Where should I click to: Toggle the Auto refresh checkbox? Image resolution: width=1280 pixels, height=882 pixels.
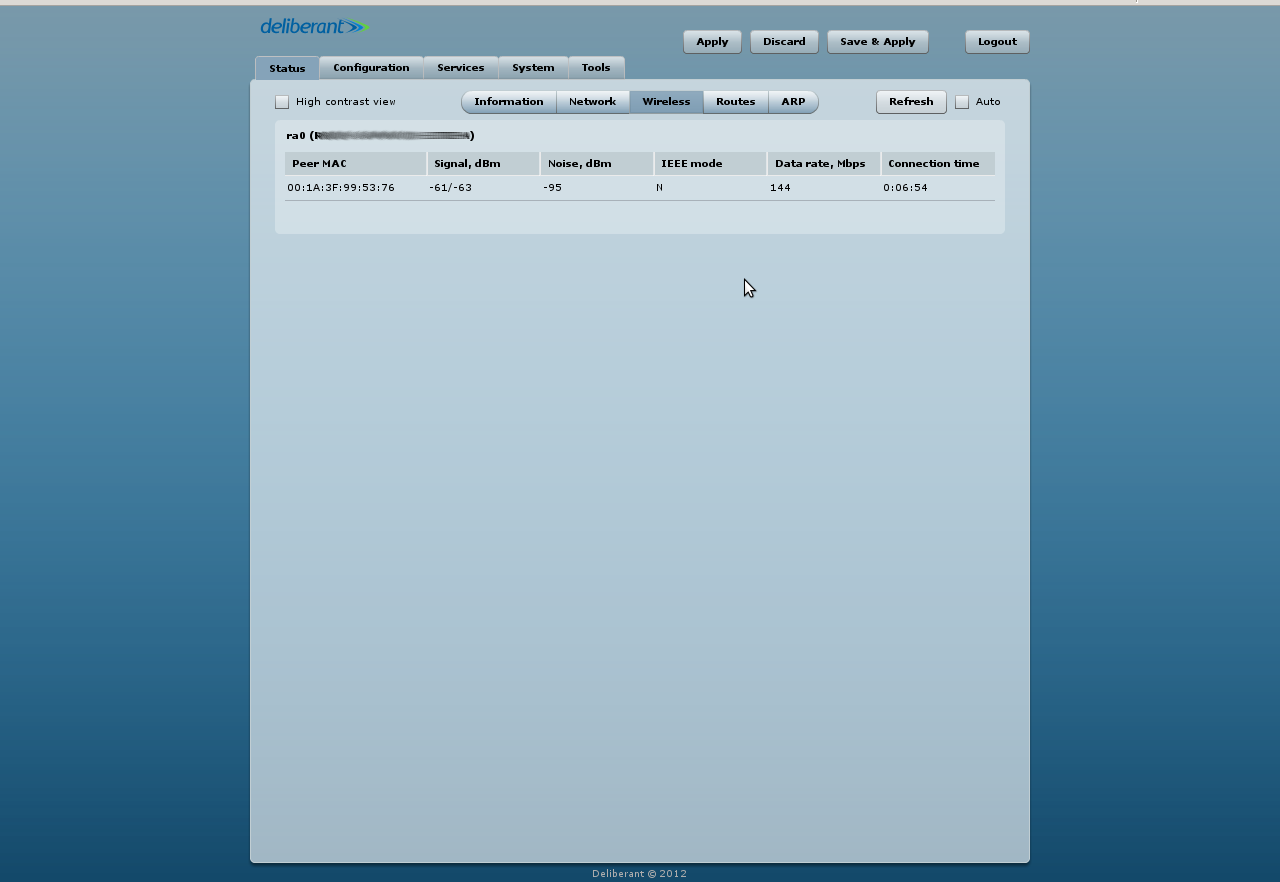coord(962,102)
